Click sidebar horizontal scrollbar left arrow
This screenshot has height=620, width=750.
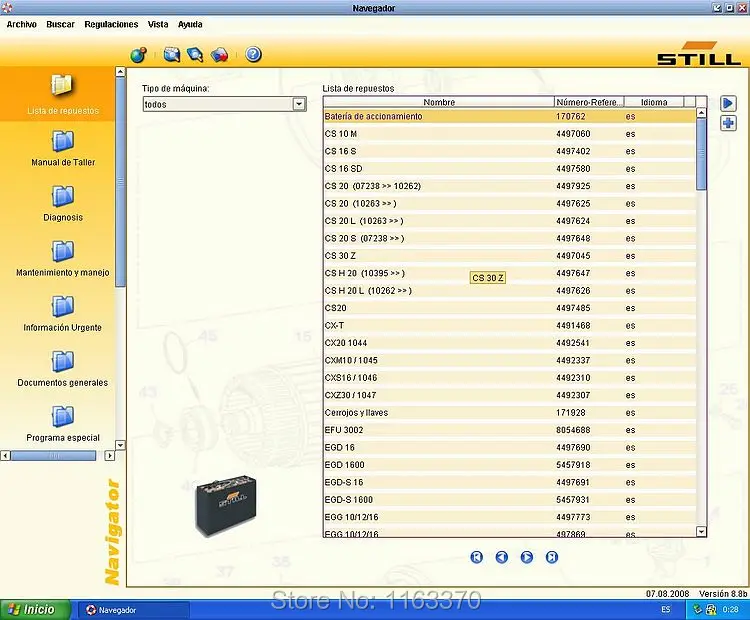click(6, 455)
